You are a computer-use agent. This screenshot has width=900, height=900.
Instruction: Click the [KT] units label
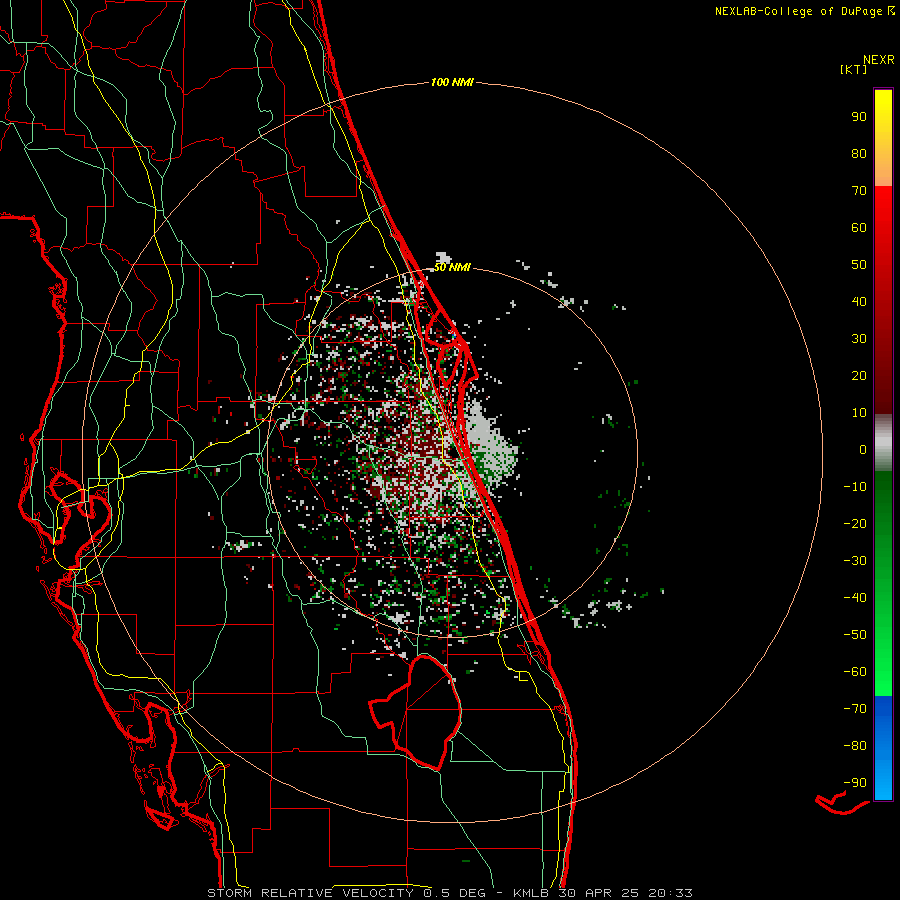[x=853, y=69]
